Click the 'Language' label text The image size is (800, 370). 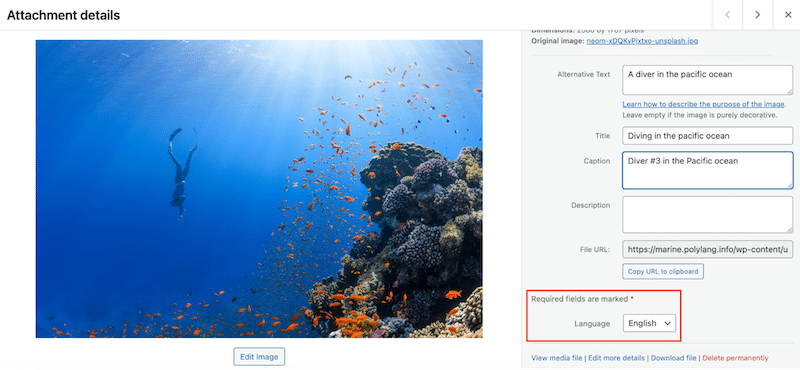(592, 324)
